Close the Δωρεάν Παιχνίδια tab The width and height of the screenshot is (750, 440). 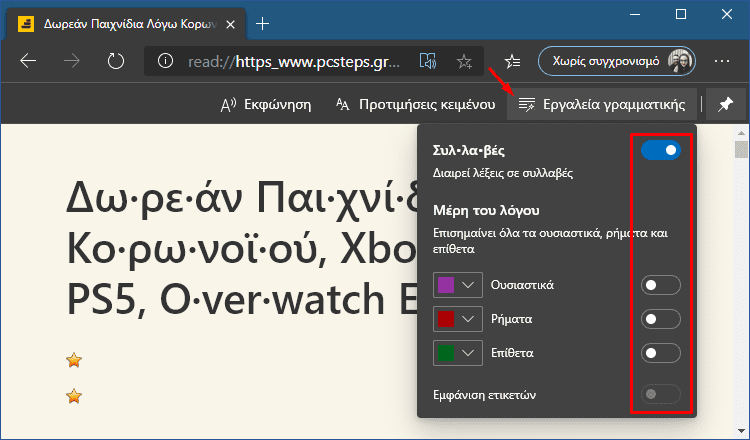231,24
